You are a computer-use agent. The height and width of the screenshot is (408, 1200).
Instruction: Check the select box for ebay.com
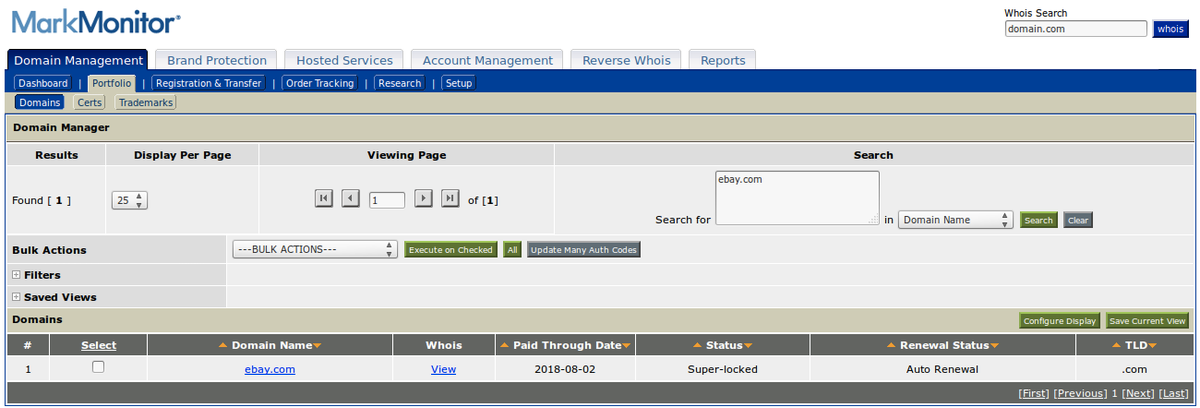pyautogui.click(x=98, y=367)
